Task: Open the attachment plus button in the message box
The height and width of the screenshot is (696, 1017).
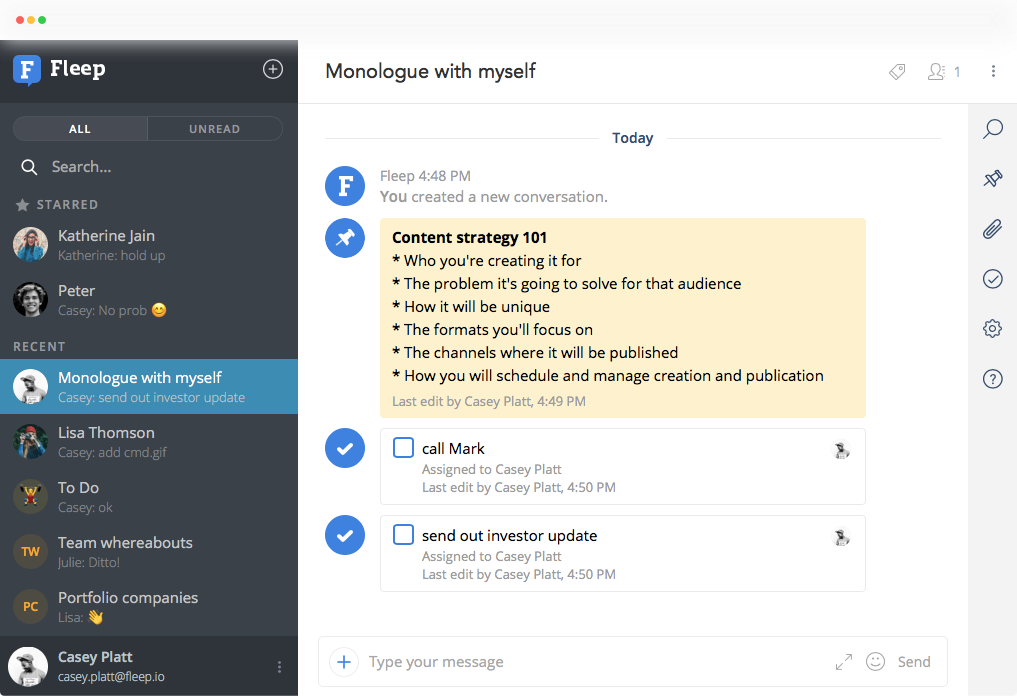Action: click(344, 662)
